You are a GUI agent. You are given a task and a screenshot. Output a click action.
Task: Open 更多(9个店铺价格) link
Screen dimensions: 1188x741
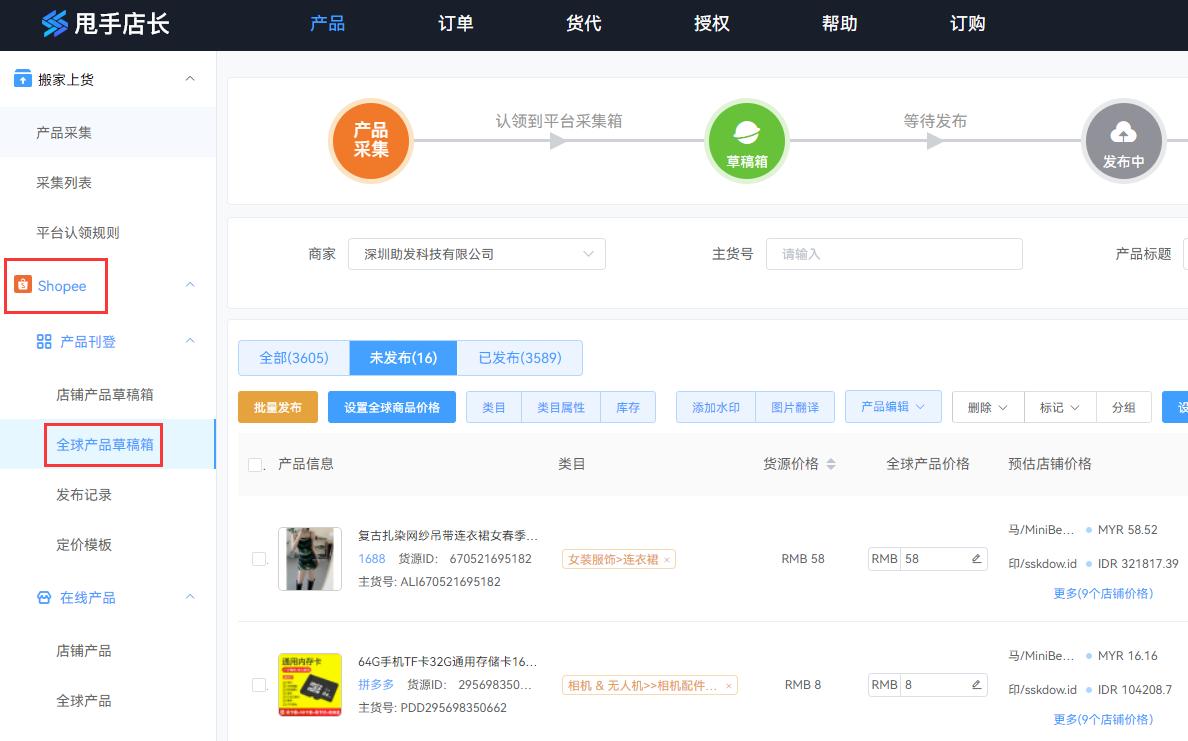click(x=1103, y=593)
